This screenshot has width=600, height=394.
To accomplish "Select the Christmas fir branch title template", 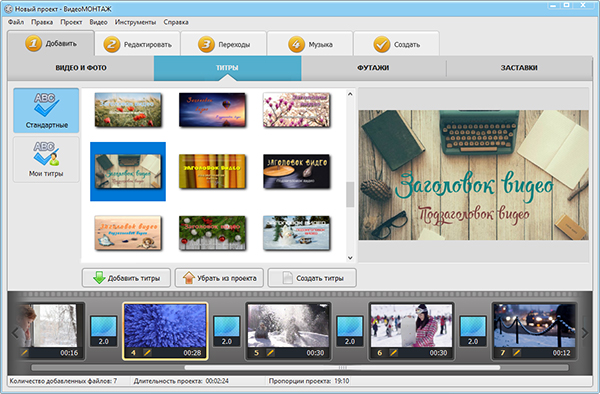I will coord(212,233).
